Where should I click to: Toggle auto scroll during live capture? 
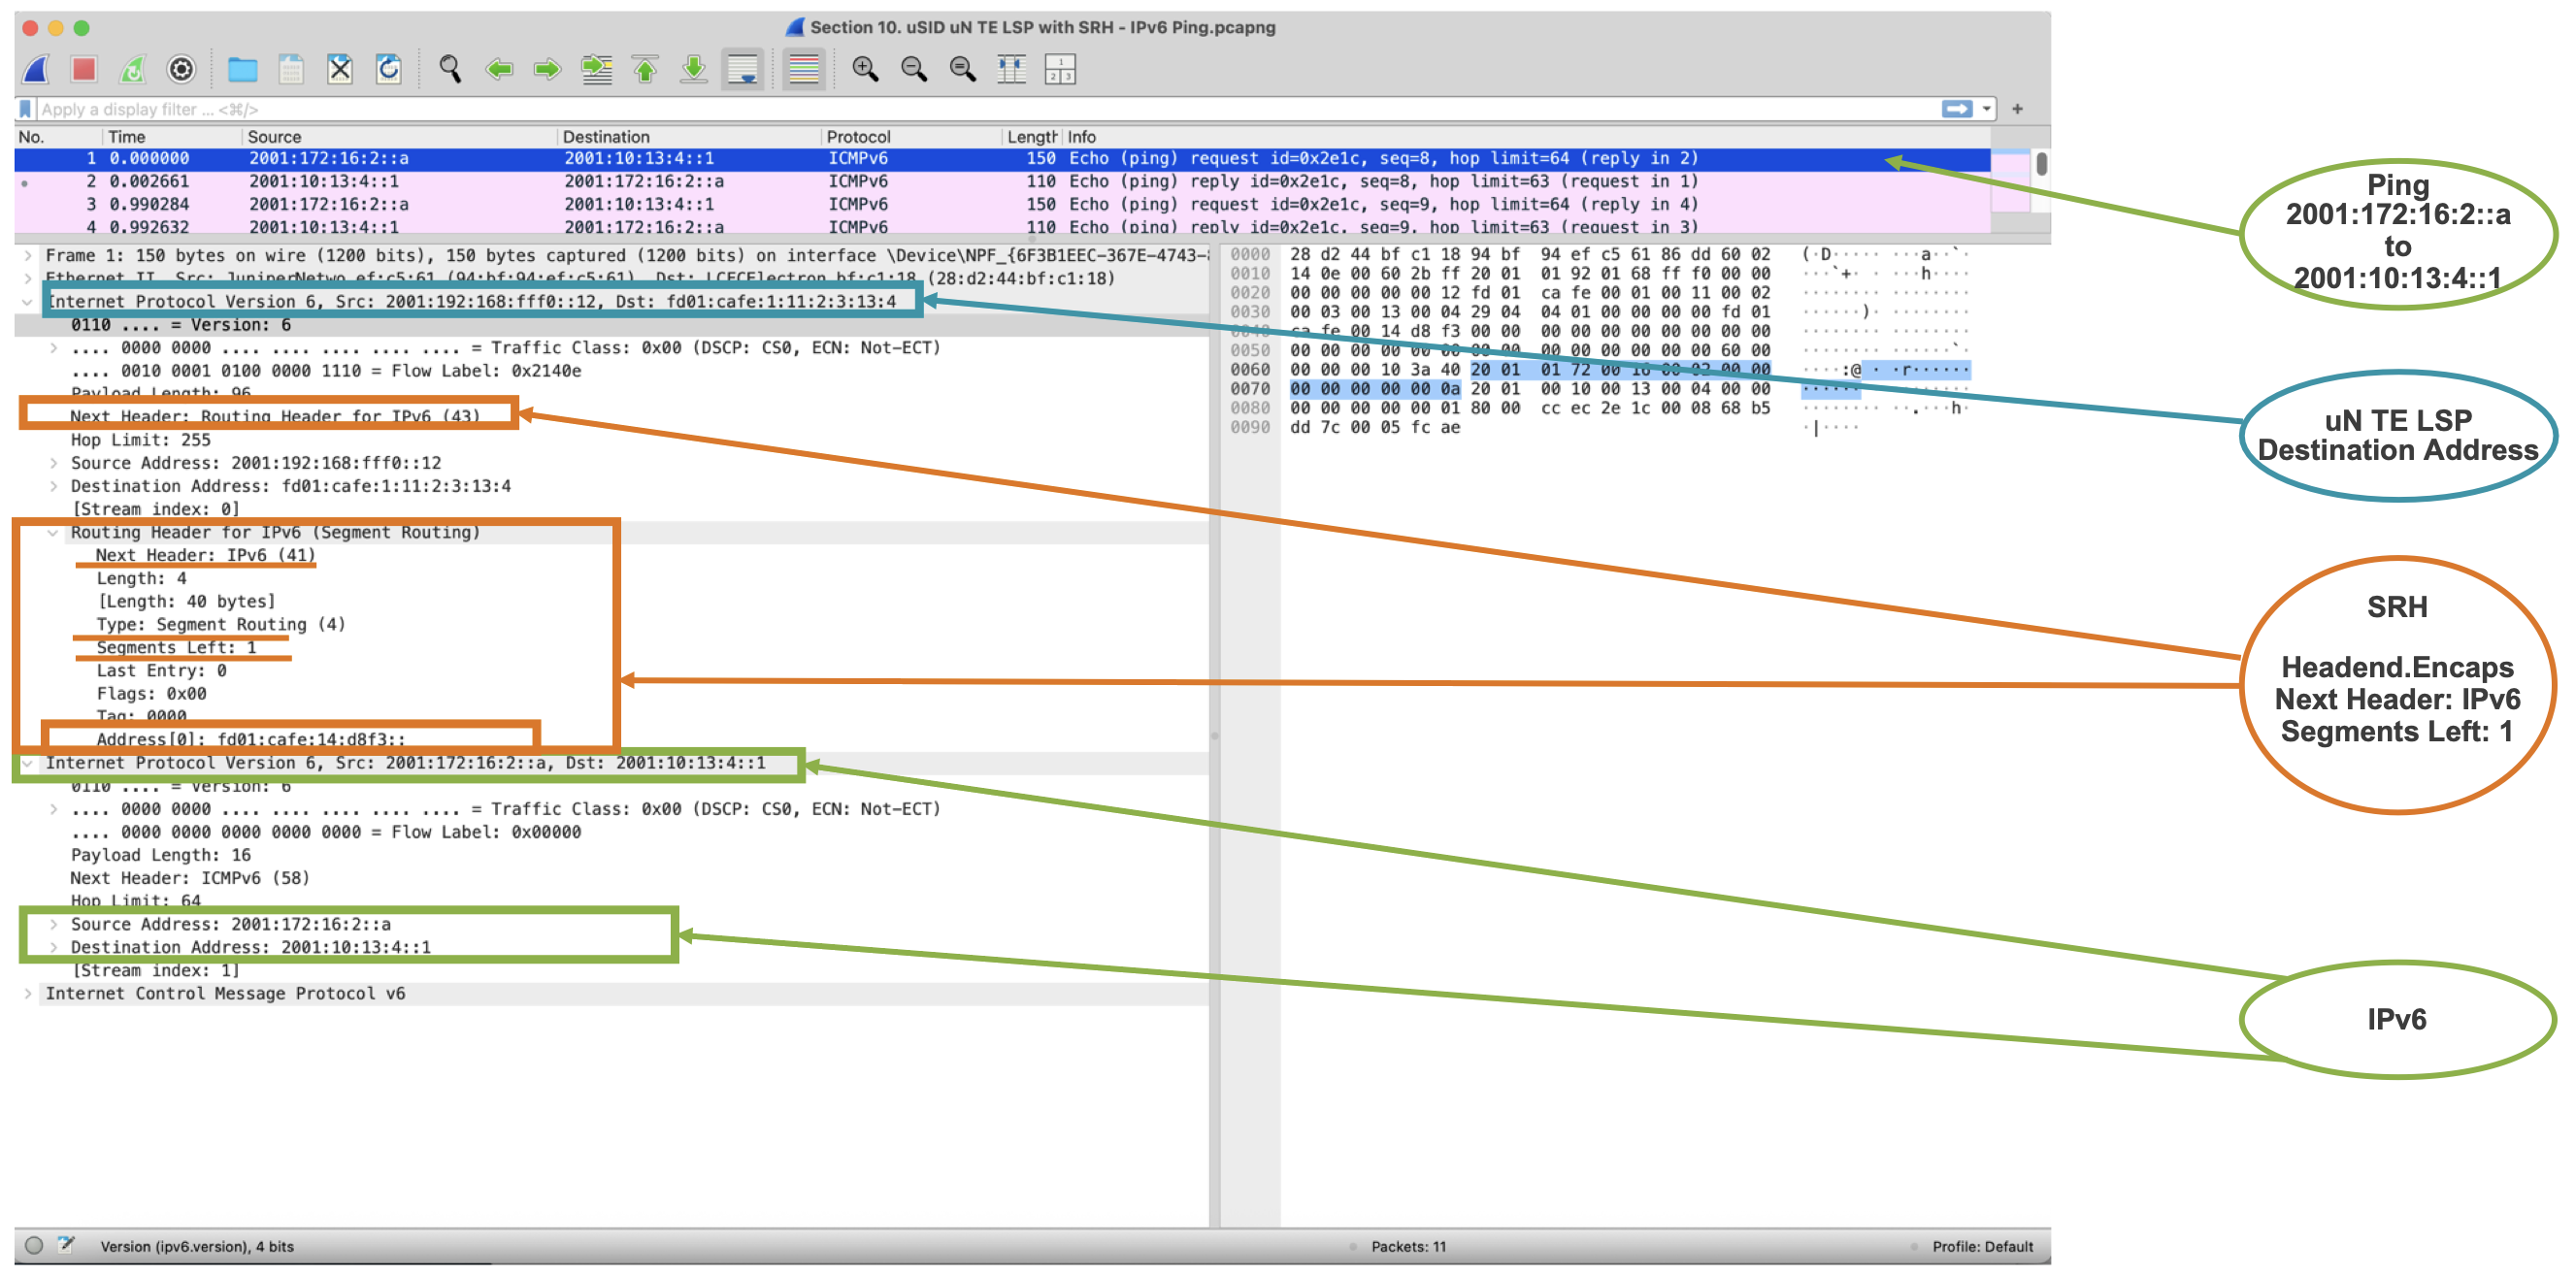tap(743, 69)
